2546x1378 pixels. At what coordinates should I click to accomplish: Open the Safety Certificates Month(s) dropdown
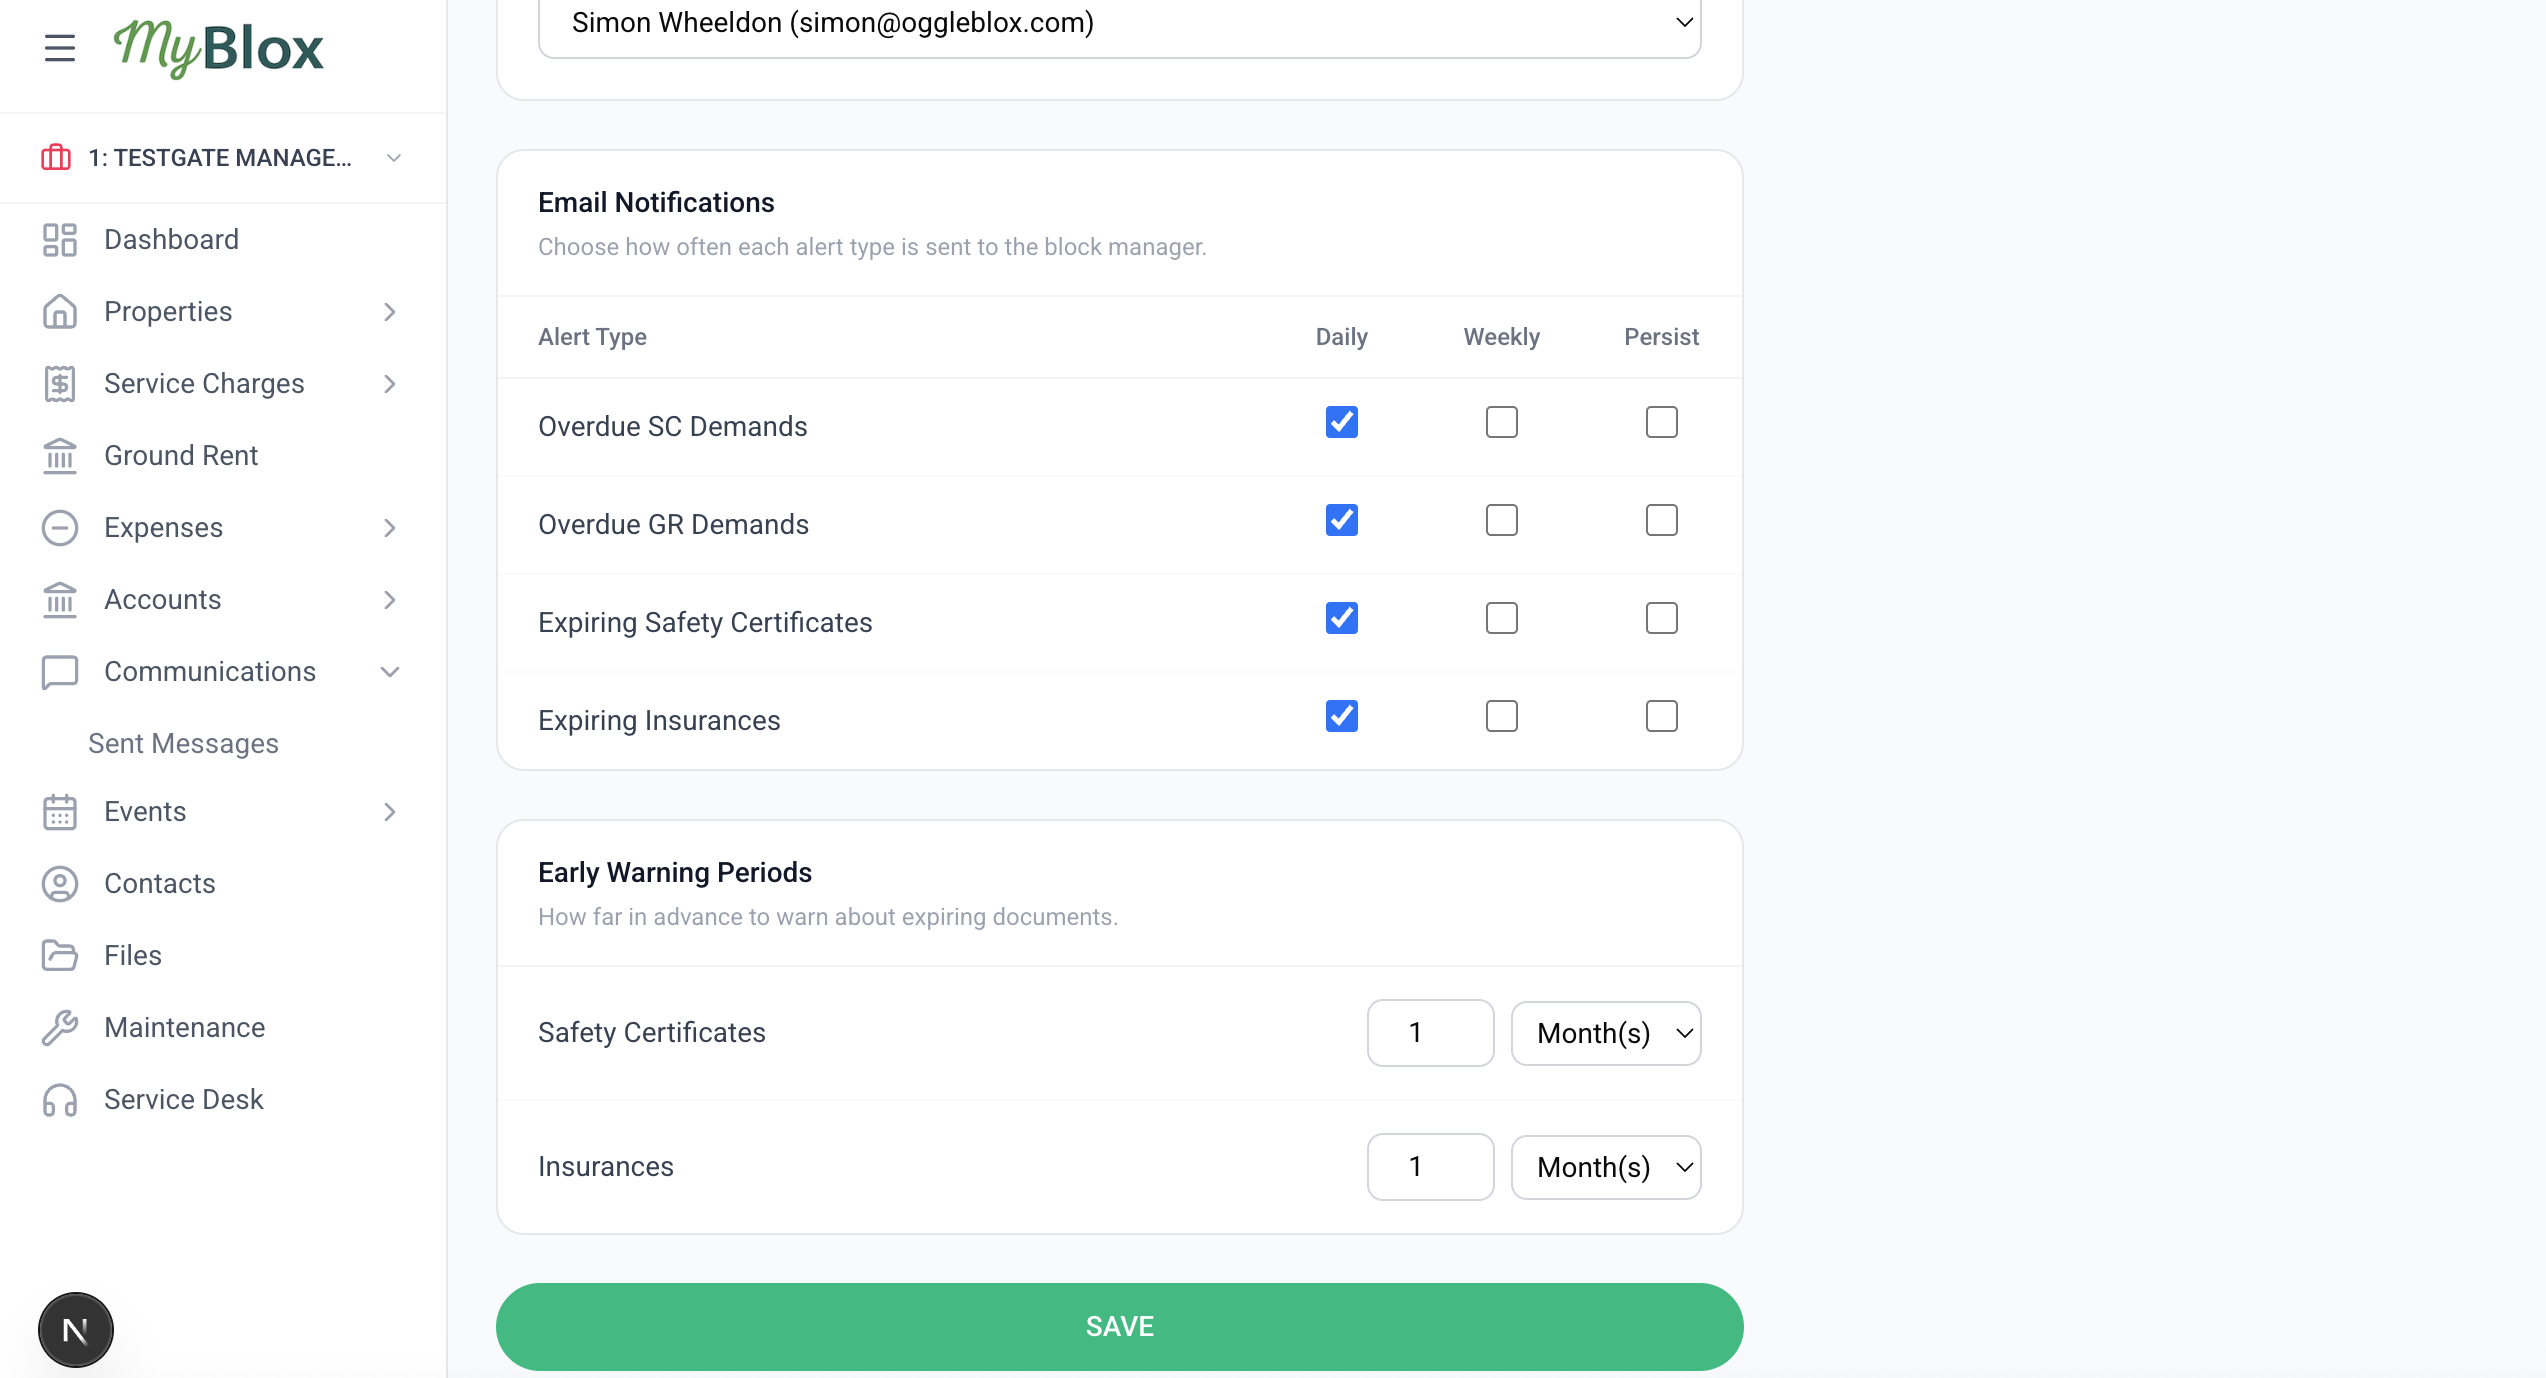tap(1605, 1033)
